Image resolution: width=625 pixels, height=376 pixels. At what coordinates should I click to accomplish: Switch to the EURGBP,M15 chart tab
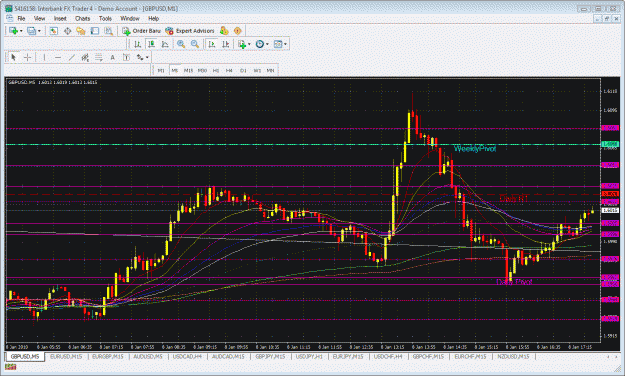click(x=108, y=356)
